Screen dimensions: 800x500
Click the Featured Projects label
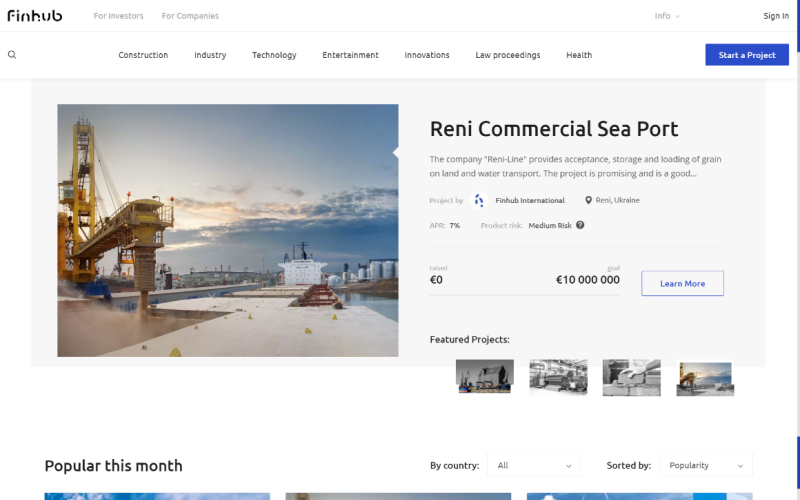(x=469, y=339)
